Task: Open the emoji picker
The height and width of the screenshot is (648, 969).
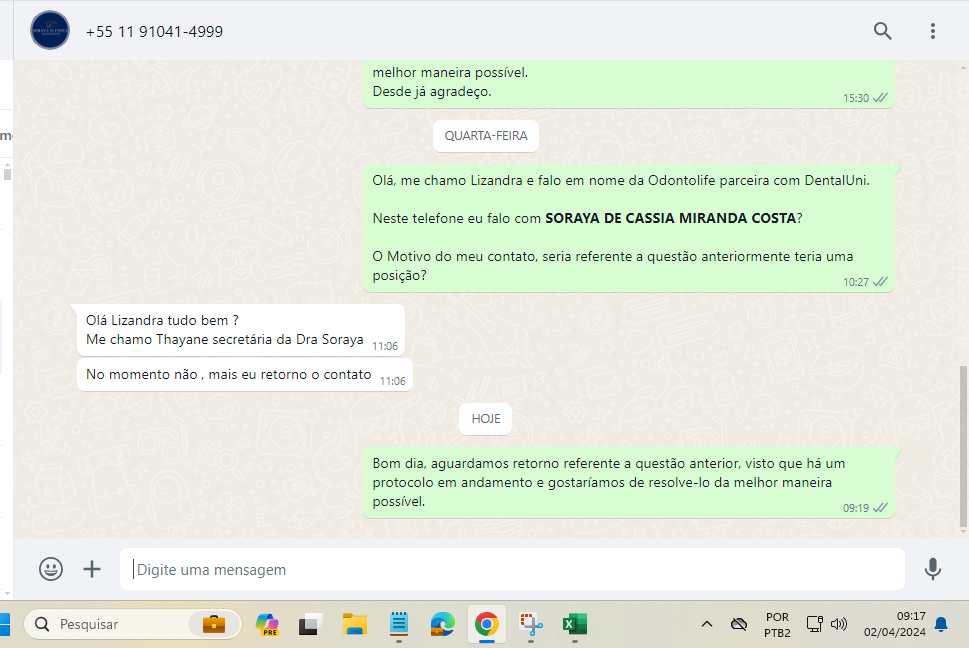Action: [51, 569]
